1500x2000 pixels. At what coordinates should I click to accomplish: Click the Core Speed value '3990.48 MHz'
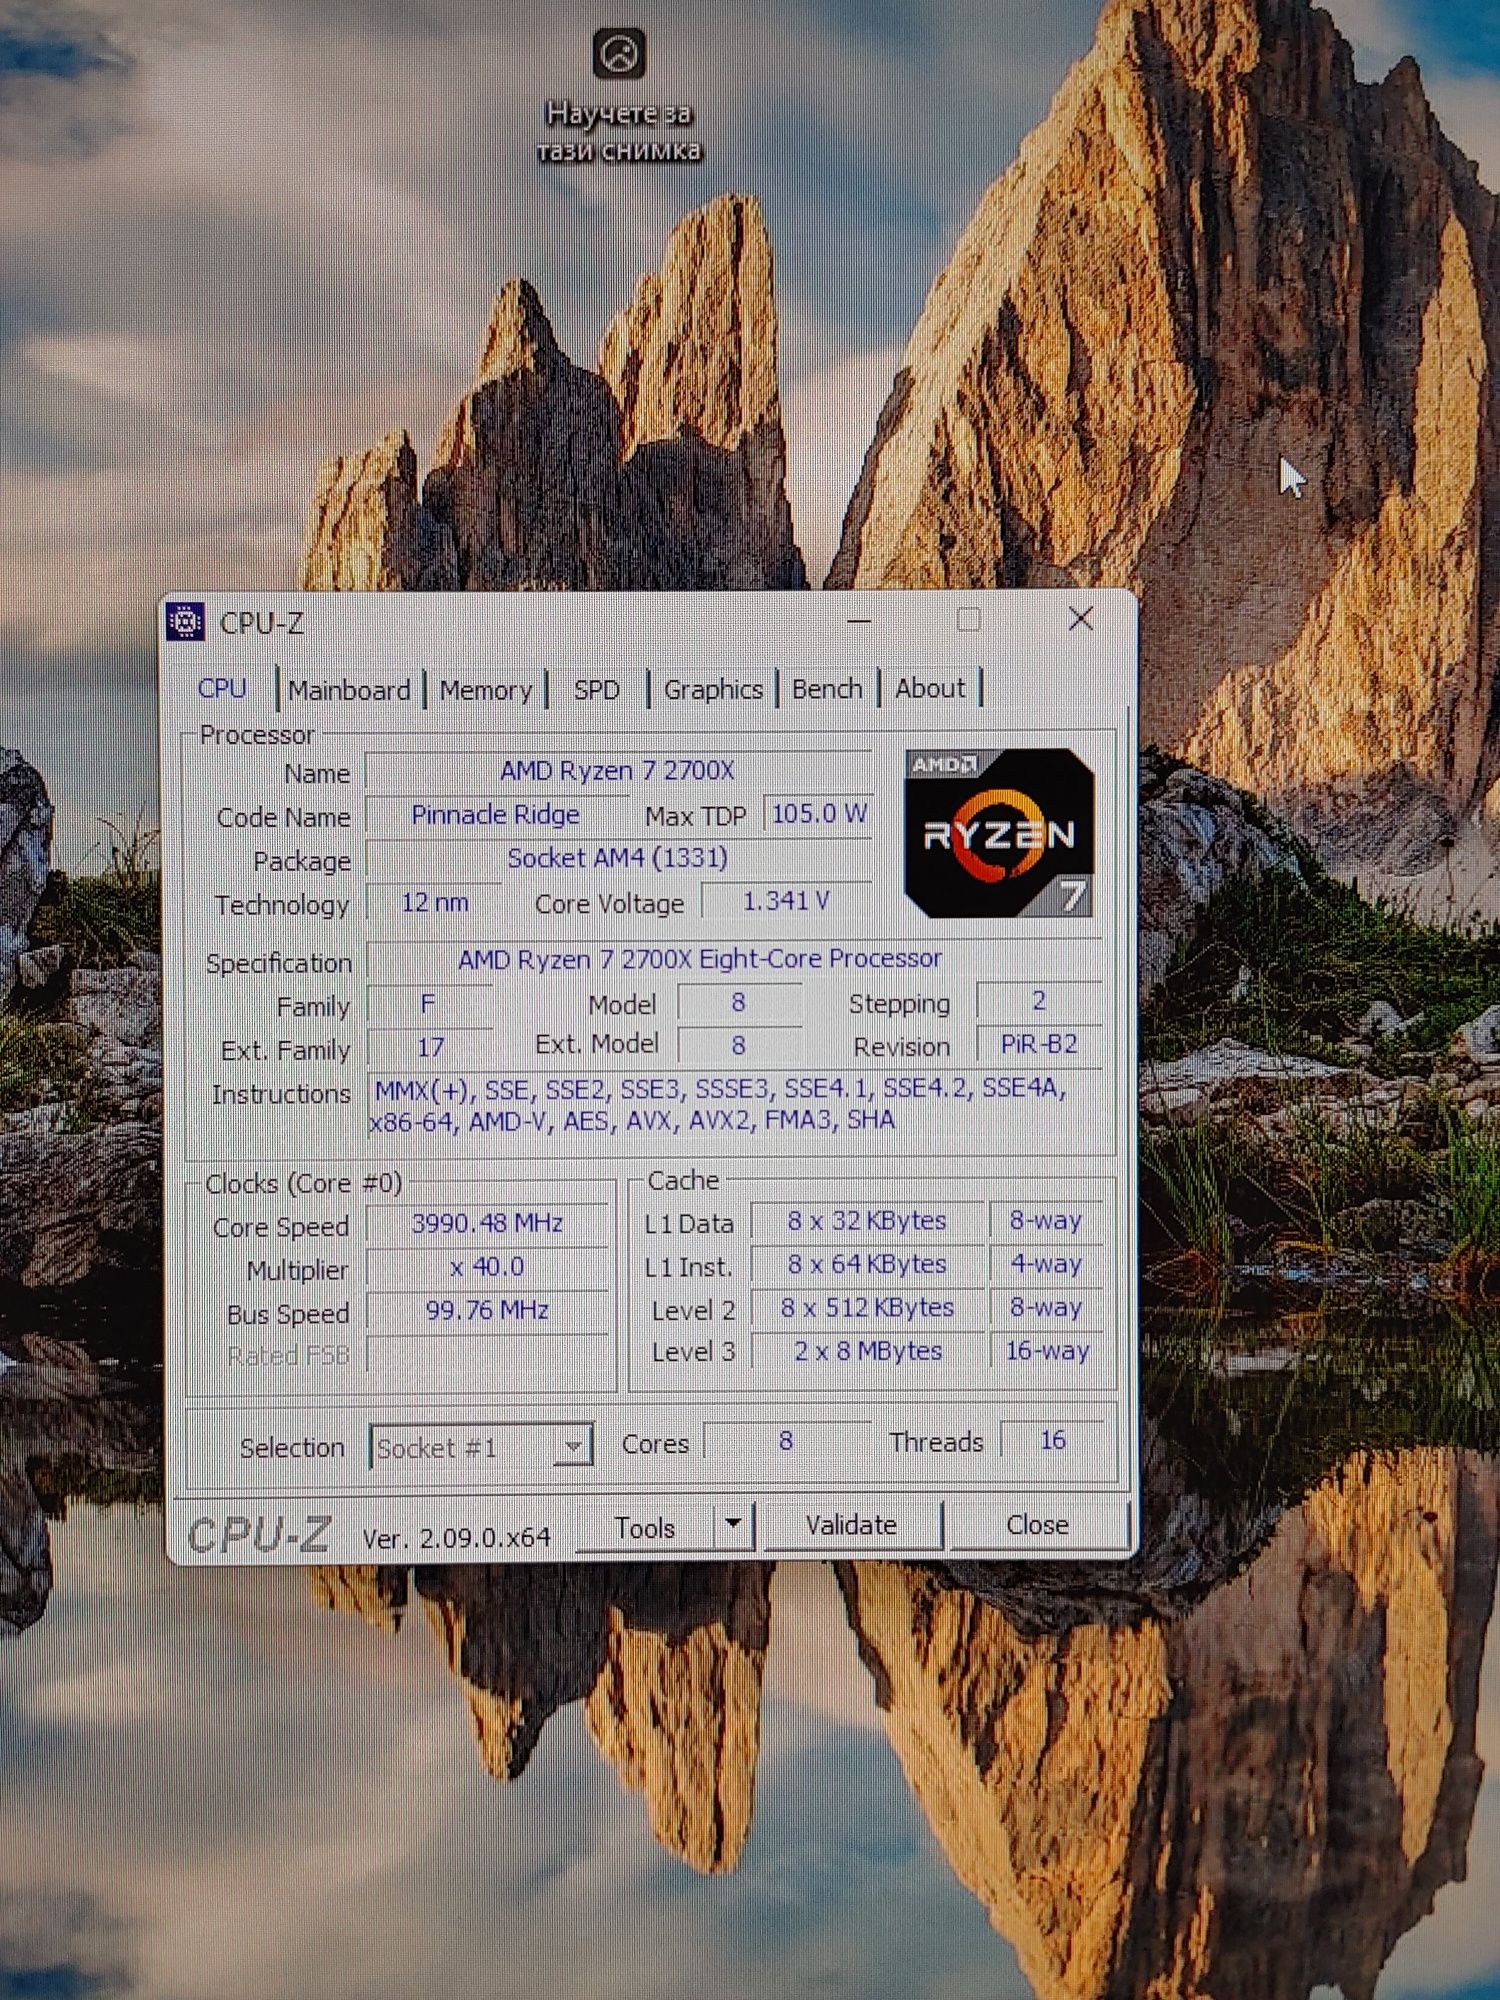click(487, 1223)
